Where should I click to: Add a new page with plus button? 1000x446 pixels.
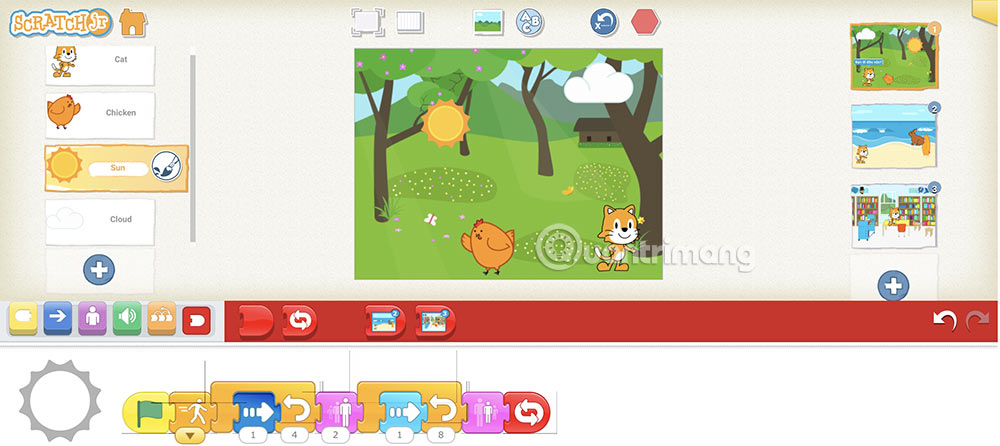tap(893, 285)
